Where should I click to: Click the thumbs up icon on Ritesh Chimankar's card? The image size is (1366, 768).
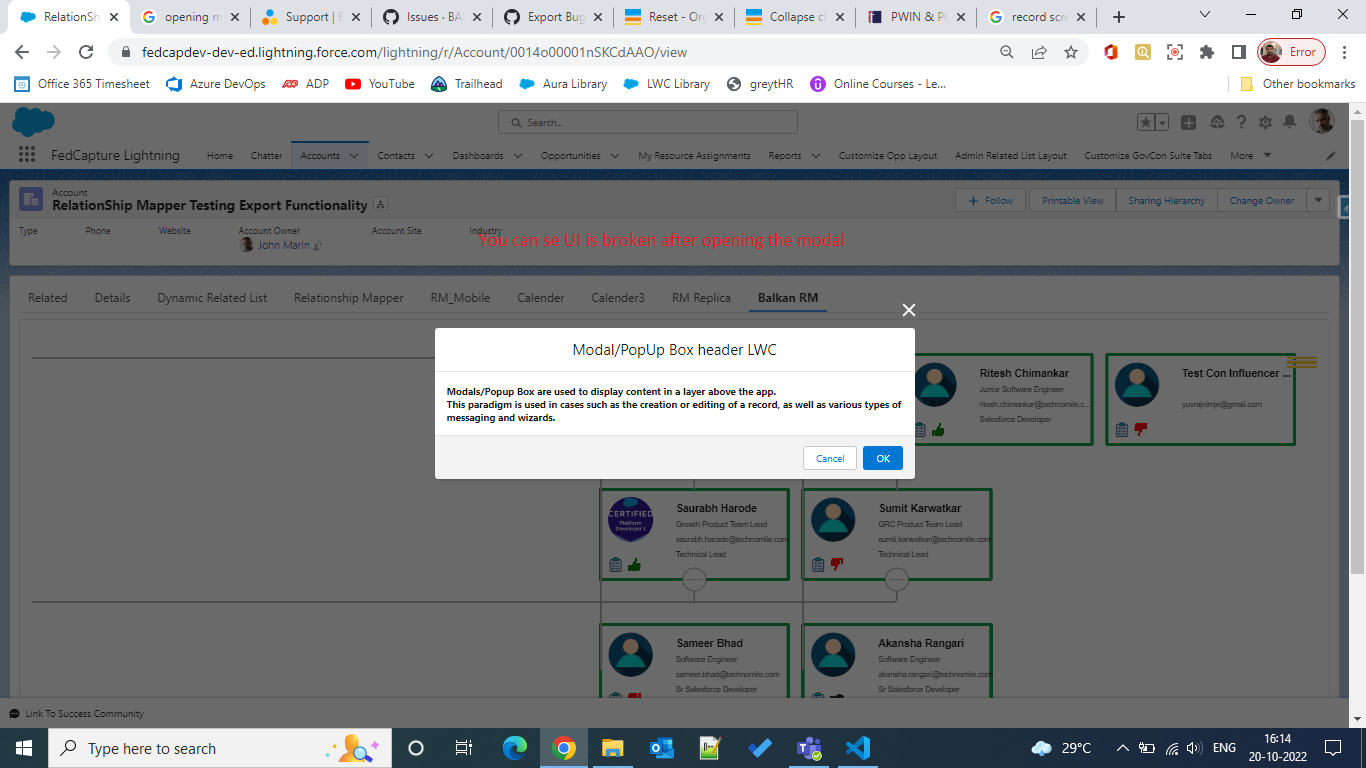click(x=940, y=430)
